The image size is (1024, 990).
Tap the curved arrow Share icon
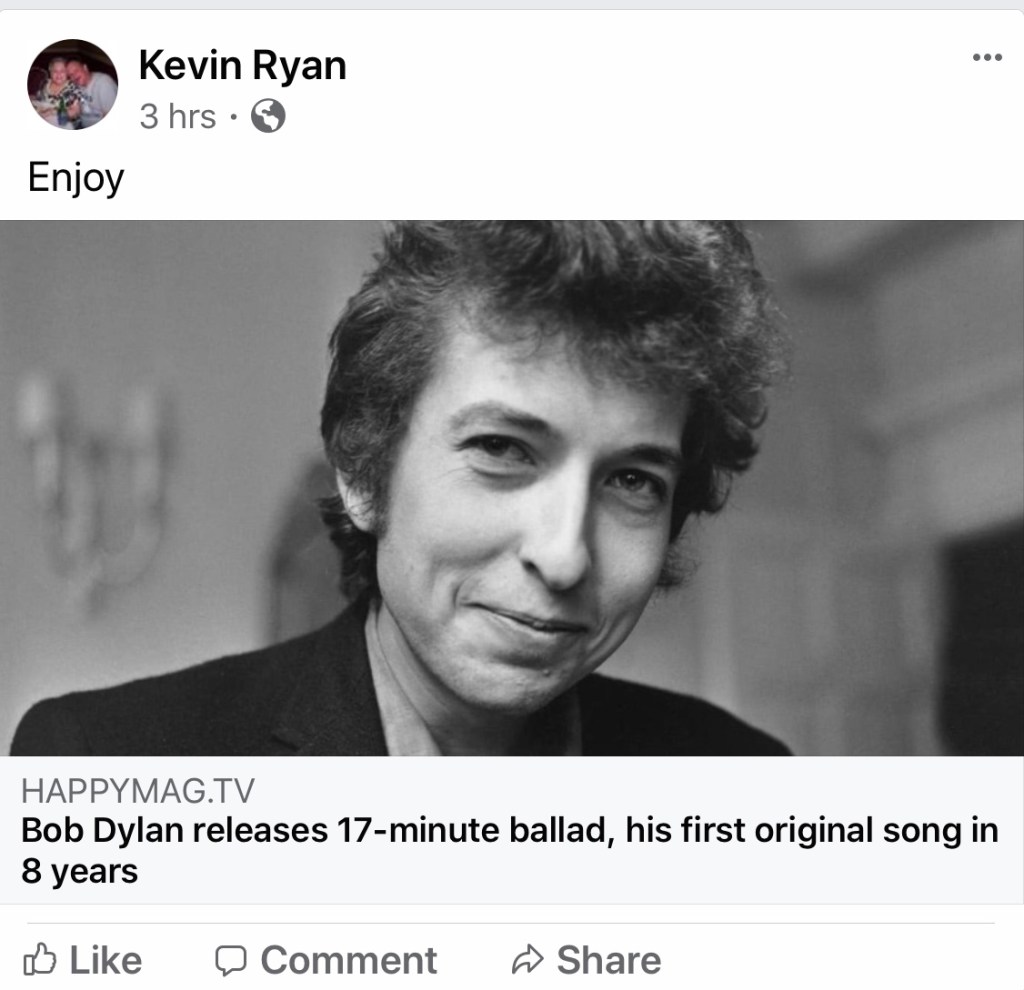click(x=526, y=960)
